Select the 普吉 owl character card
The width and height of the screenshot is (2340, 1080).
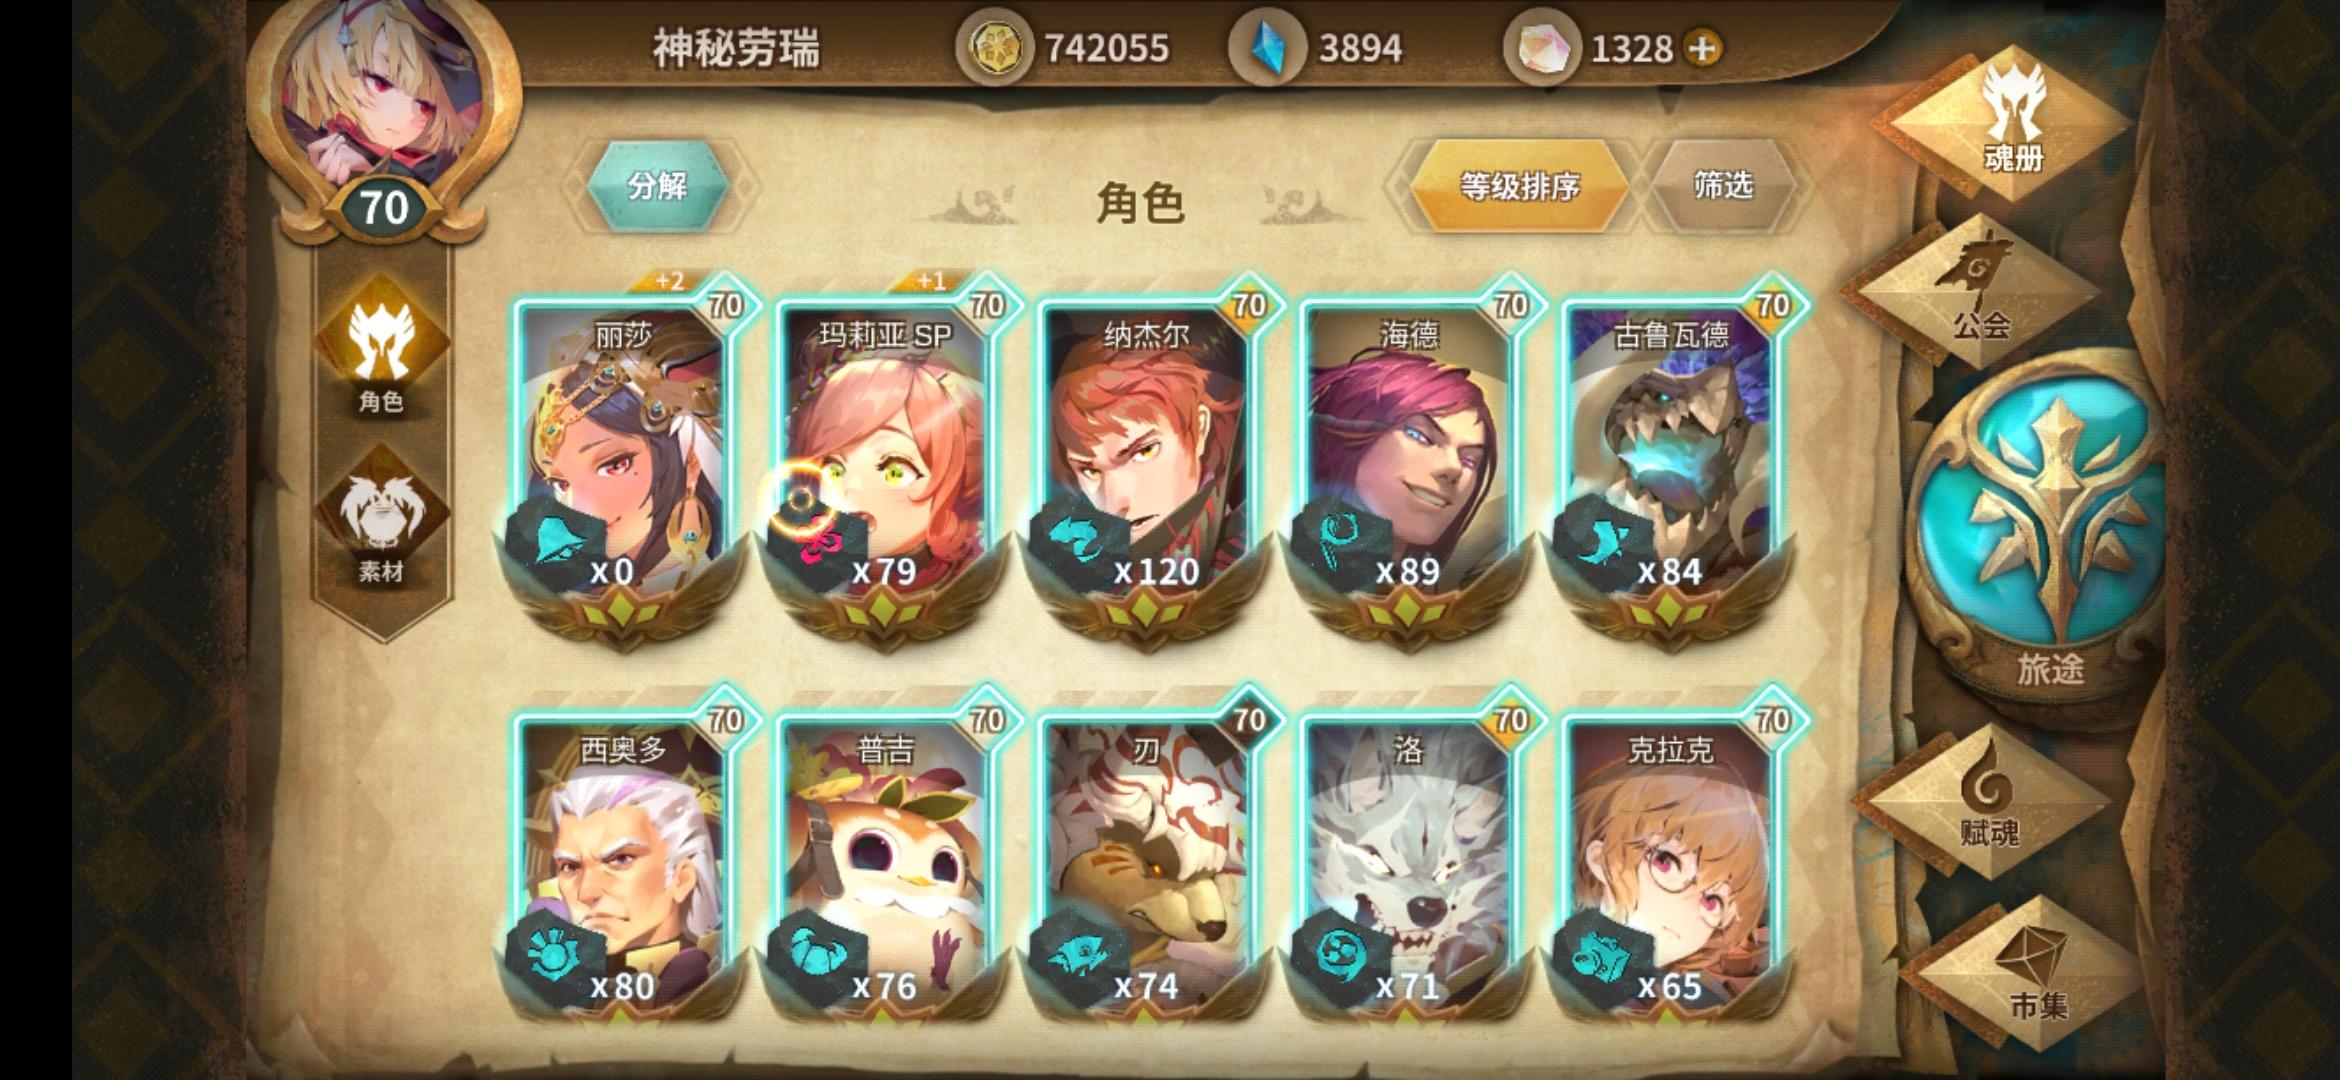885,860
